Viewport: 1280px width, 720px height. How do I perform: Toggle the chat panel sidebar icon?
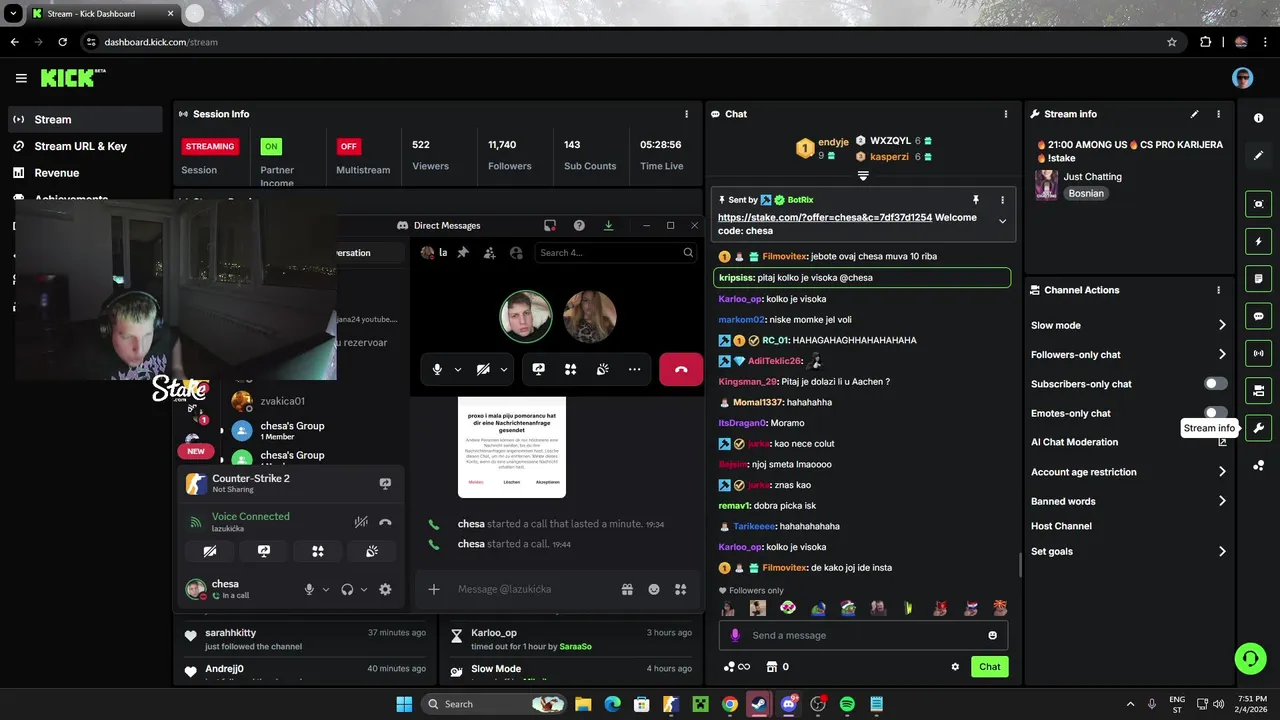1258,316
